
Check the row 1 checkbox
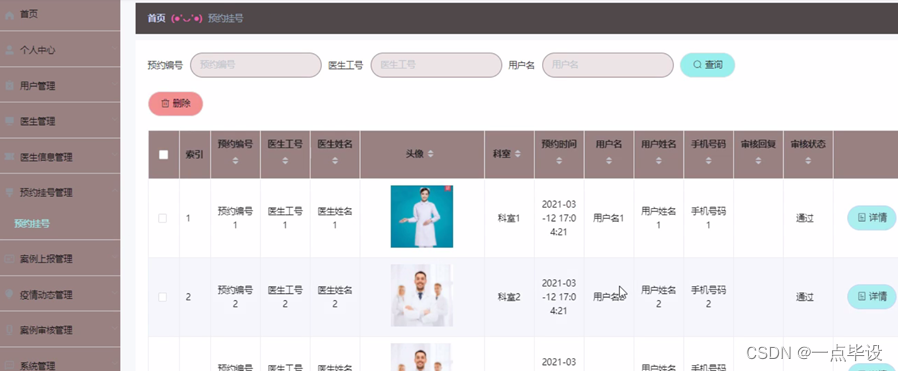coord(163,218)
